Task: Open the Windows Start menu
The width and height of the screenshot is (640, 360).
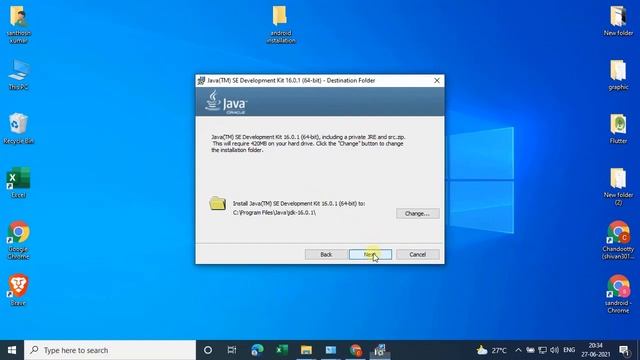Action: click(12, 350)
